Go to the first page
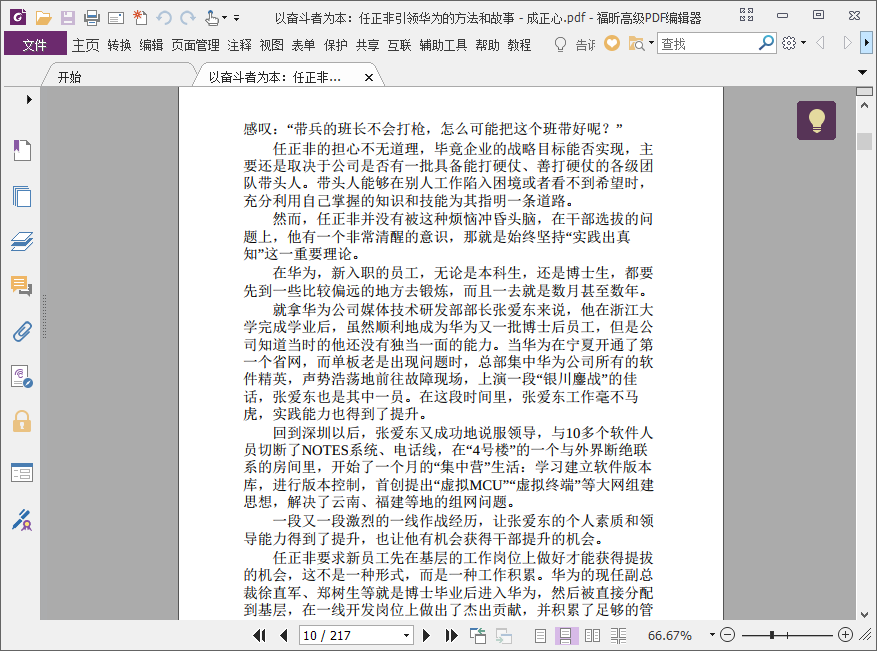877x651 pixels. (259, 635)
